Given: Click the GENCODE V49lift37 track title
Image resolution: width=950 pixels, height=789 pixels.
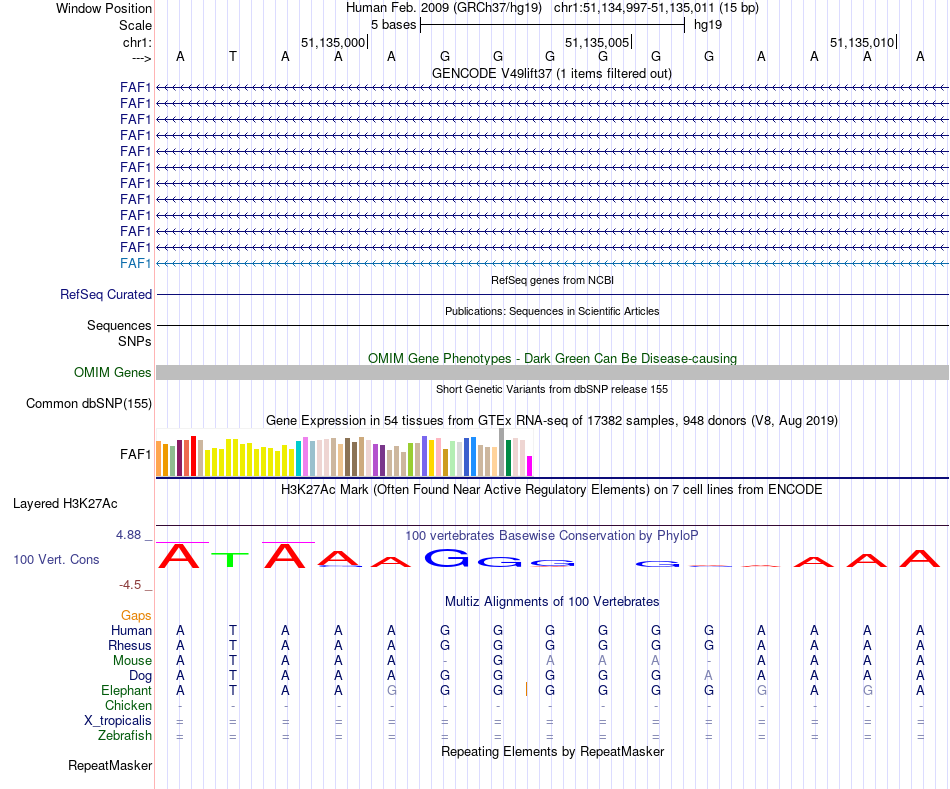Looking at the screenshot, I should pos(552,73).
